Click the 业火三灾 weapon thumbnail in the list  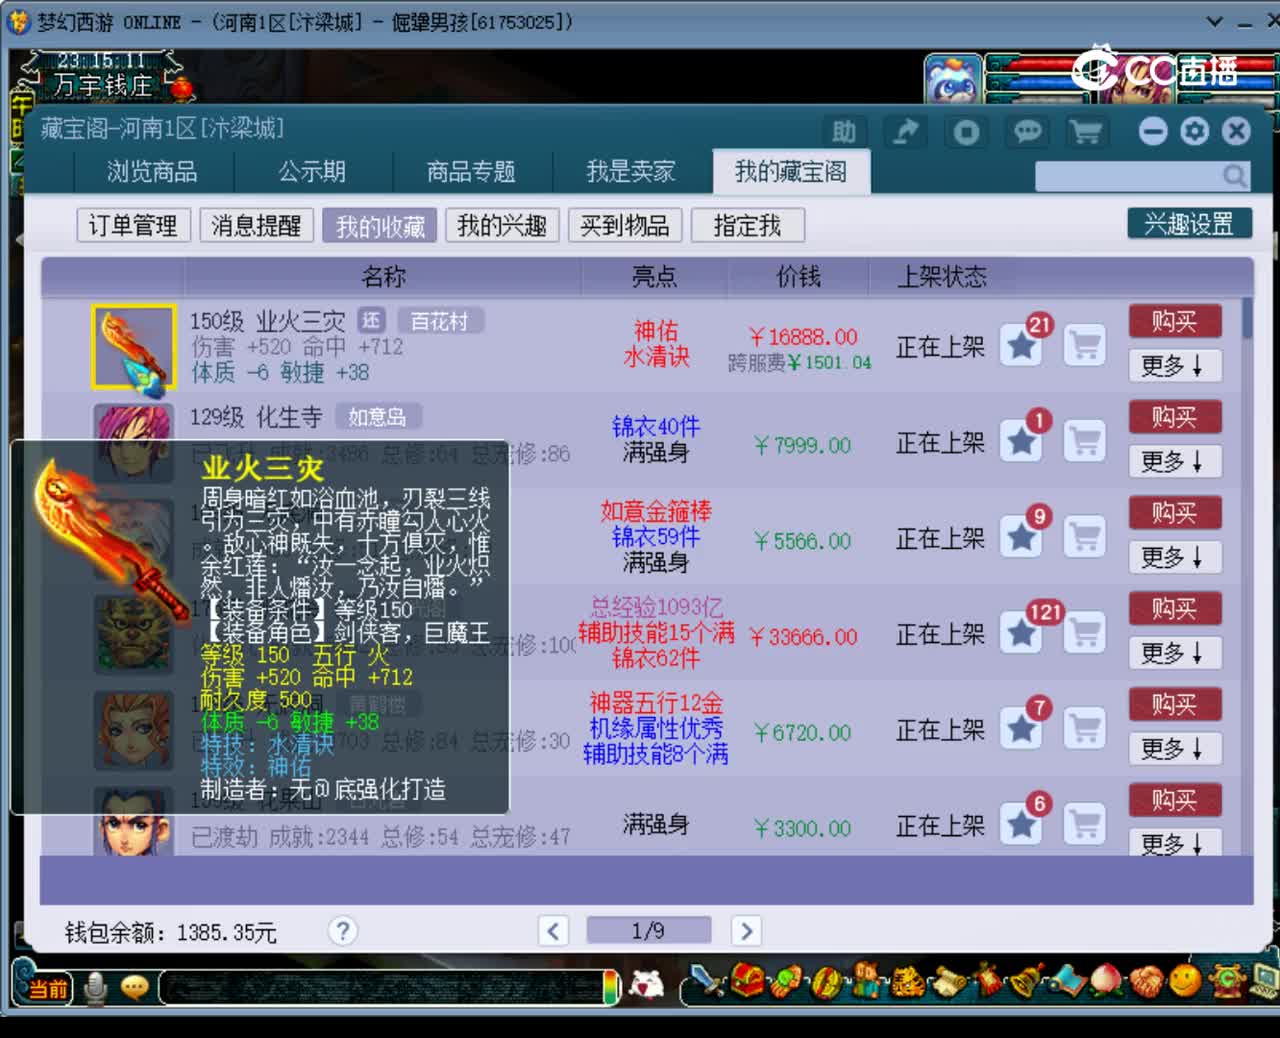(134, 347)
